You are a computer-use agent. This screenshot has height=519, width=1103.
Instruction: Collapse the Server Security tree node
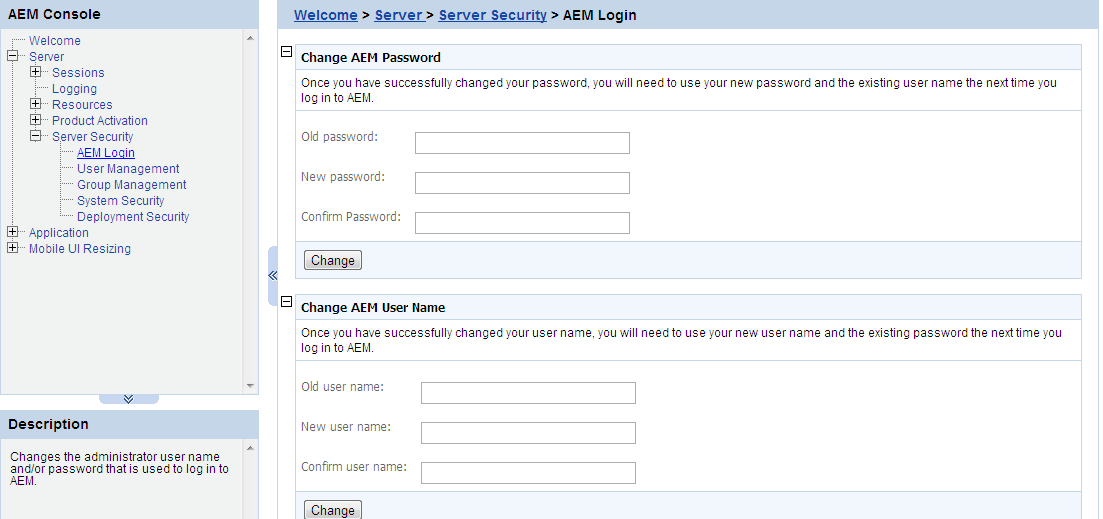35,136
